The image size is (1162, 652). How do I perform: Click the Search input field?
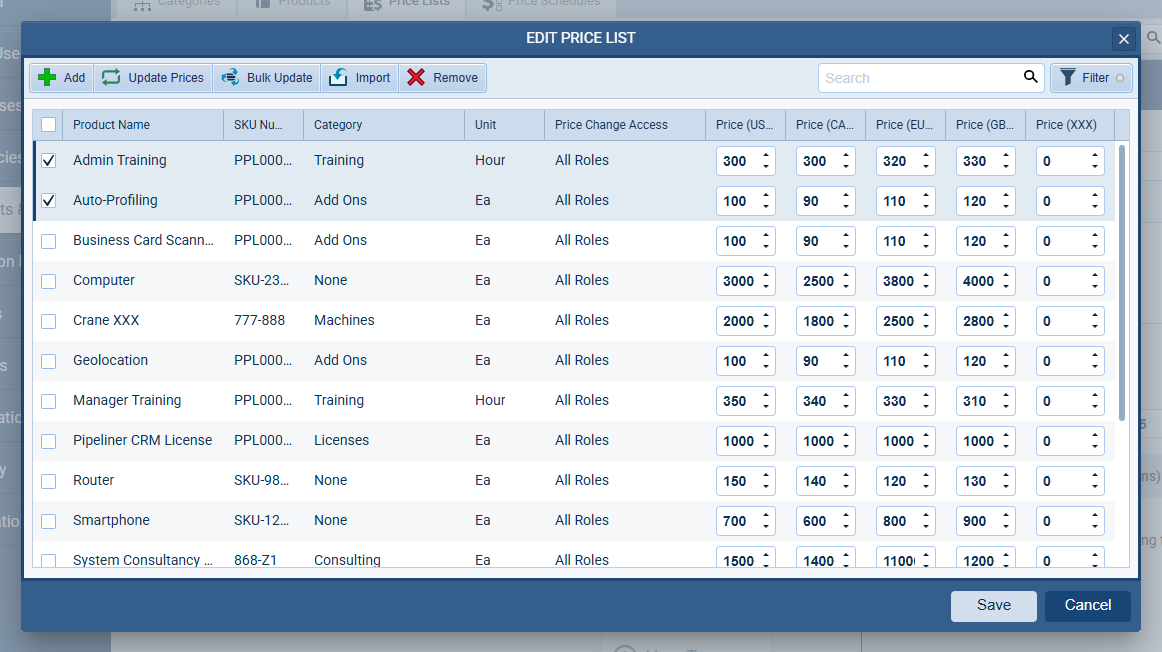click(915, 78)
